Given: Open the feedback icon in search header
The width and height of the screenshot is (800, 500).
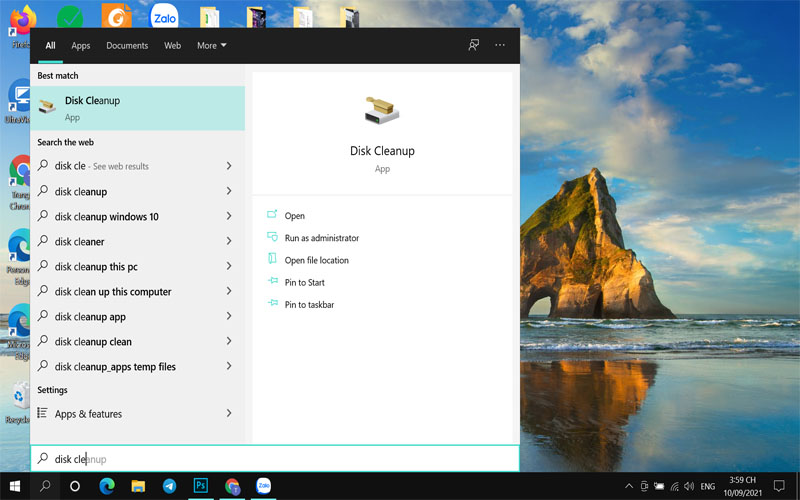Looking at the screenshot, I should (x=474, y=45).
